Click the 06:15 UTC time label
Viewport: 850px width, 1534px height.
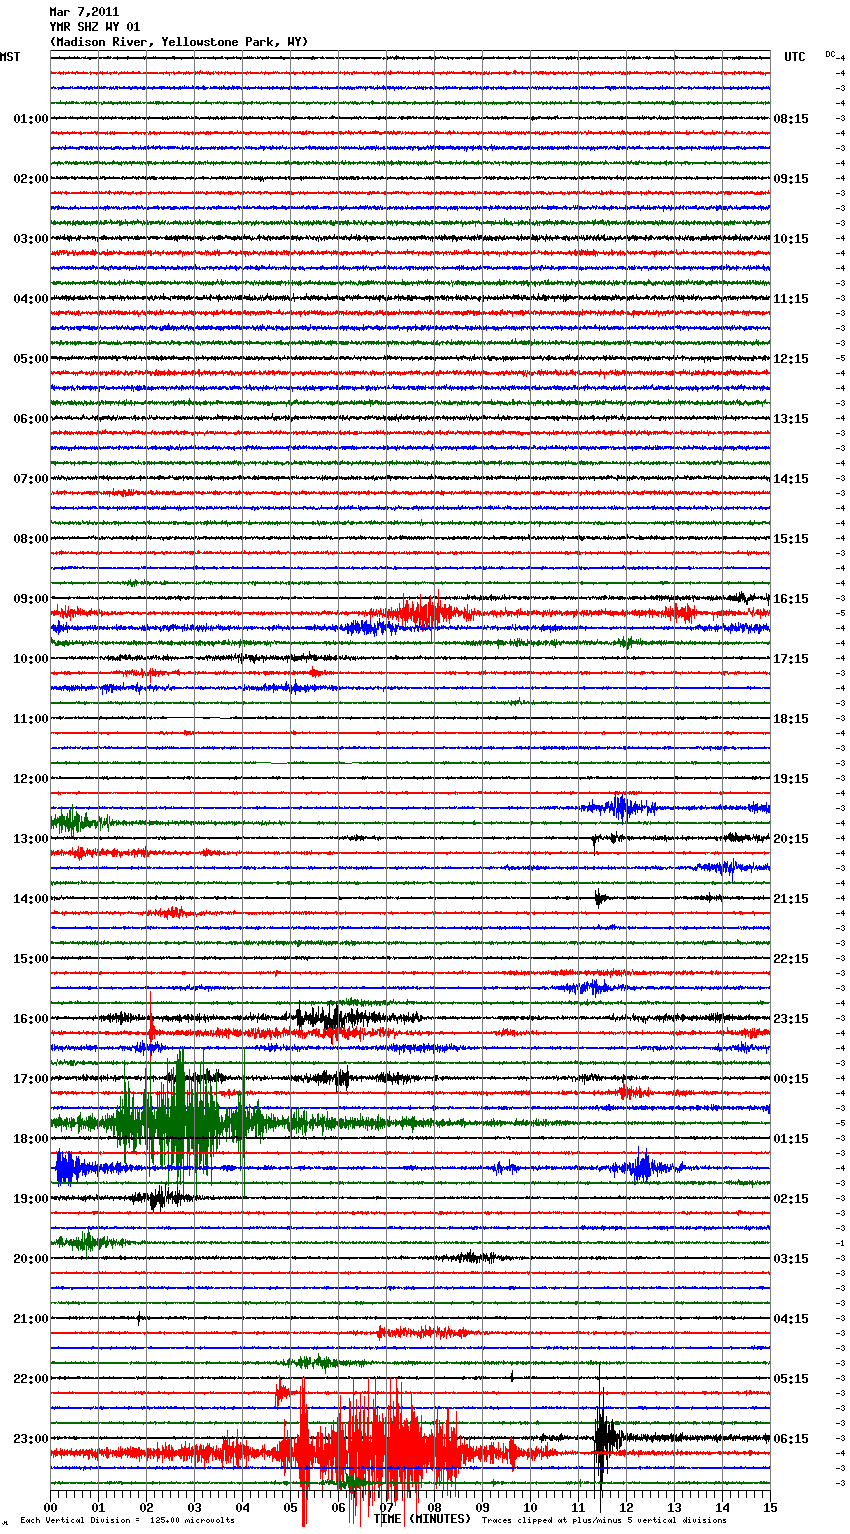tap(791, 1439)
